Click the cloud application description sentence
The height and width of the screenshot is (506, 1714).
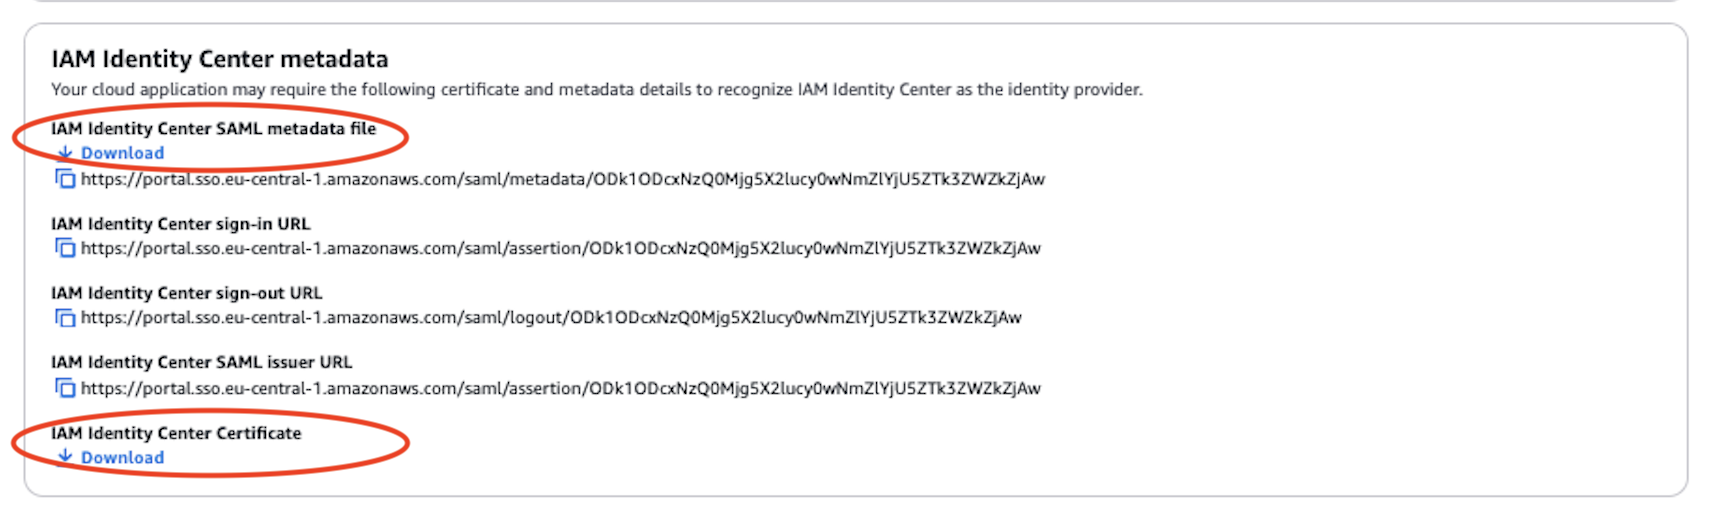(x=597, y=89)
